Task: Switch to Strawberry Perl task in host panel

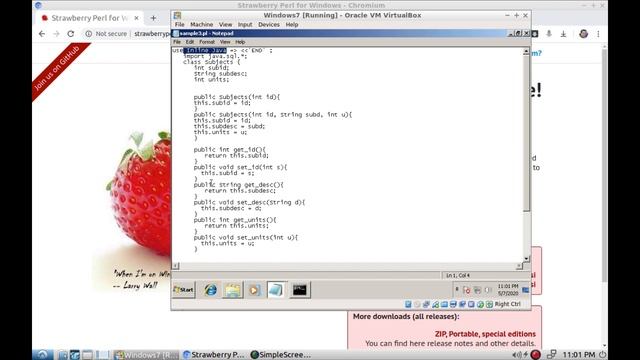Action: [213, 355]
